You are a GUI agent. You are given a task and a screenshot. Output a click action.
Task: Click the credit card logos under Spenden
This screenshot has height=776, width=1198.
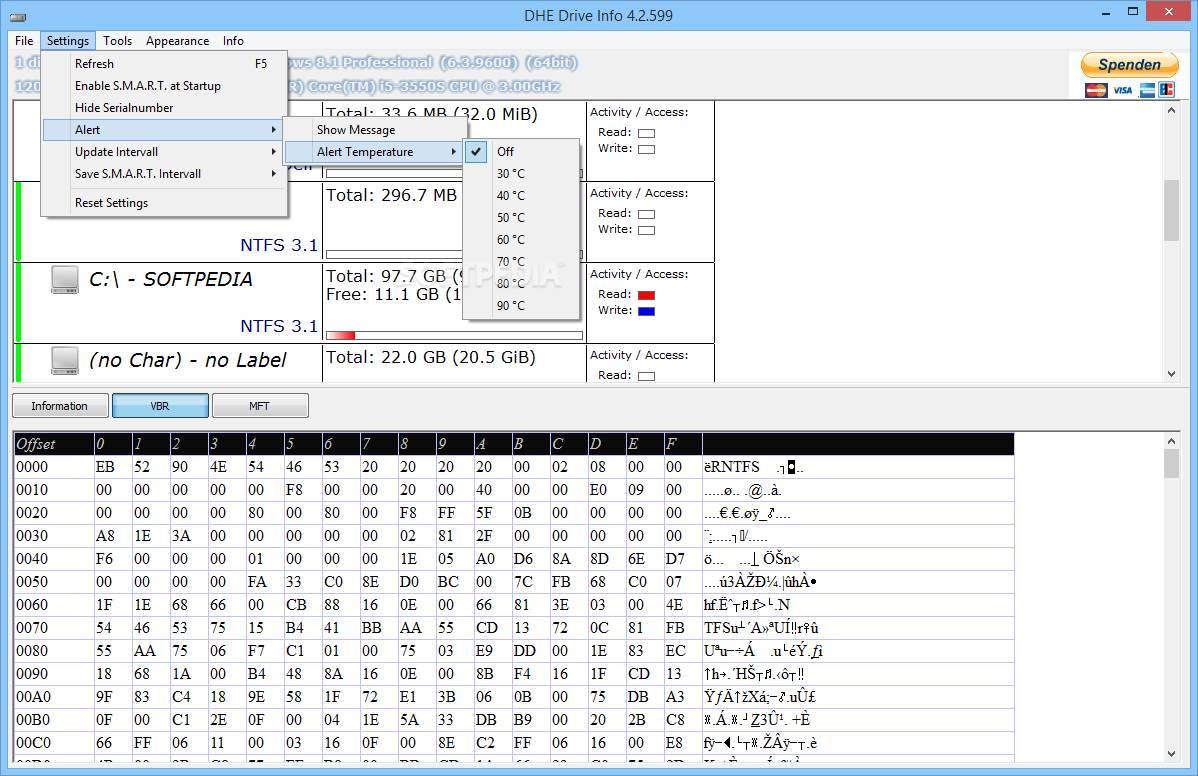tap(1128, 90)
